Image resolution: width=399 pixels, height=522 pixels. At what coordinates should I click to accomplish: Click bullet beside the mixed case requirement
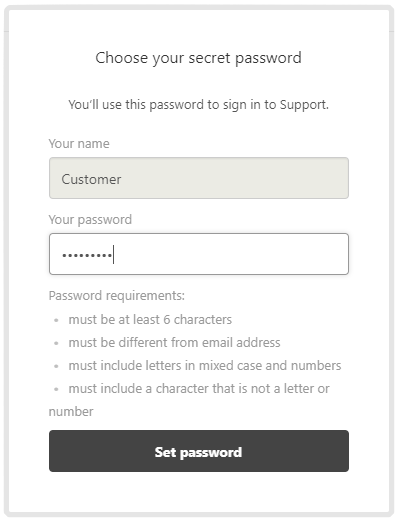coord(56,366)
